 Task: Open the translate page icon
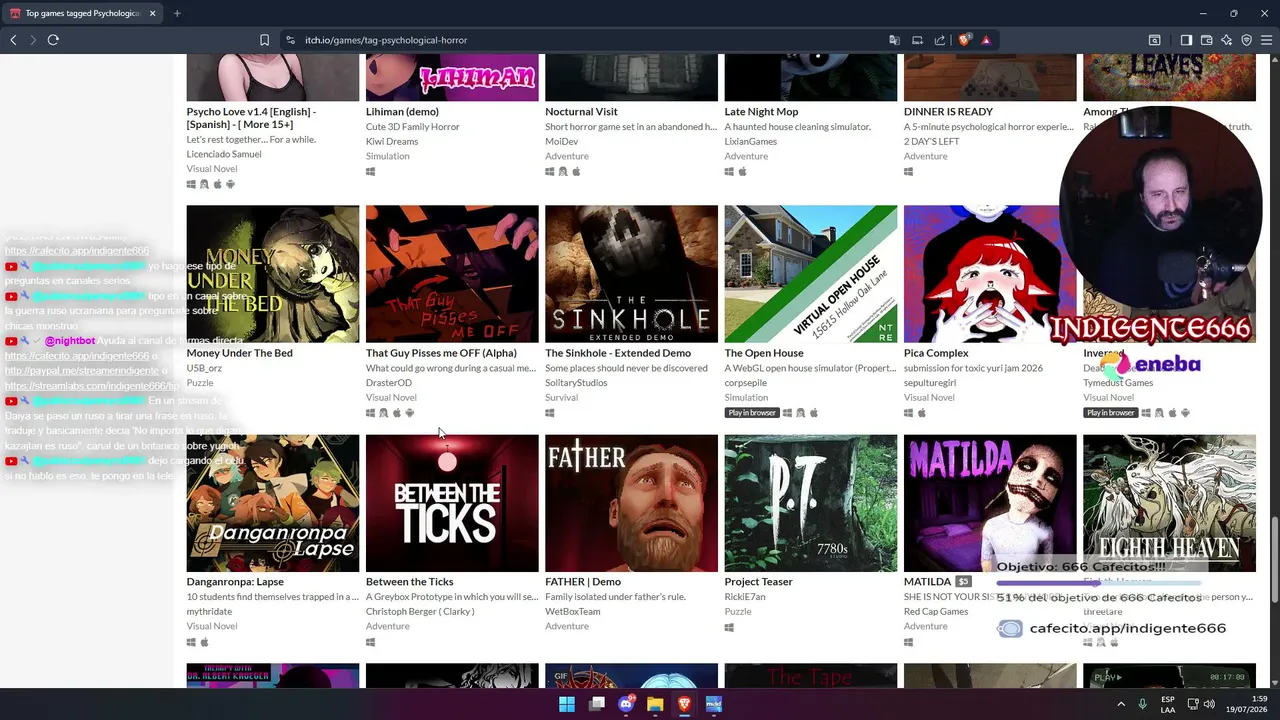coord(894,40)
